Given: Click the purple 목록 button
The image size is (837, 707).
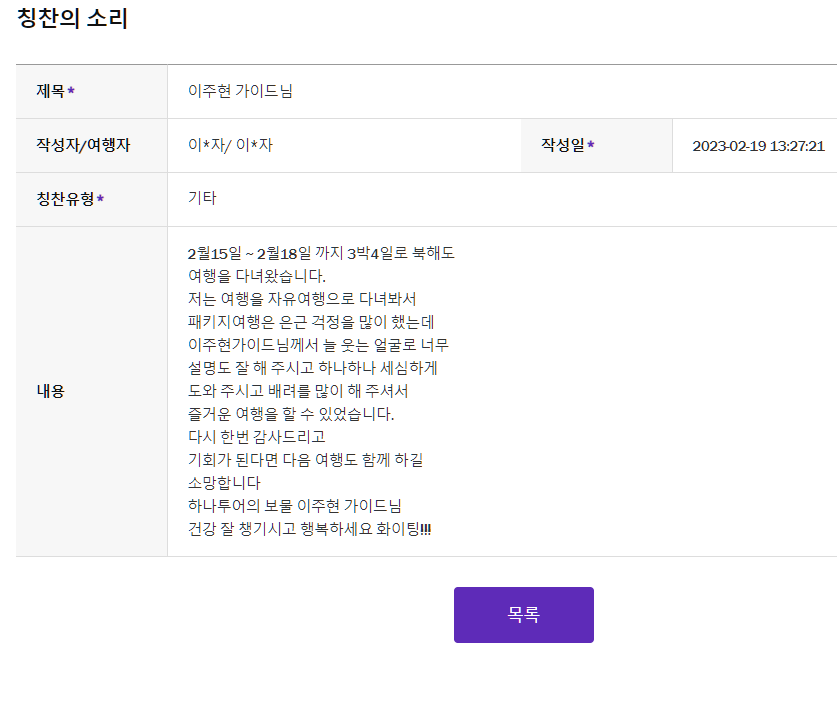Looking at the screenshot, I should [524, 615].
